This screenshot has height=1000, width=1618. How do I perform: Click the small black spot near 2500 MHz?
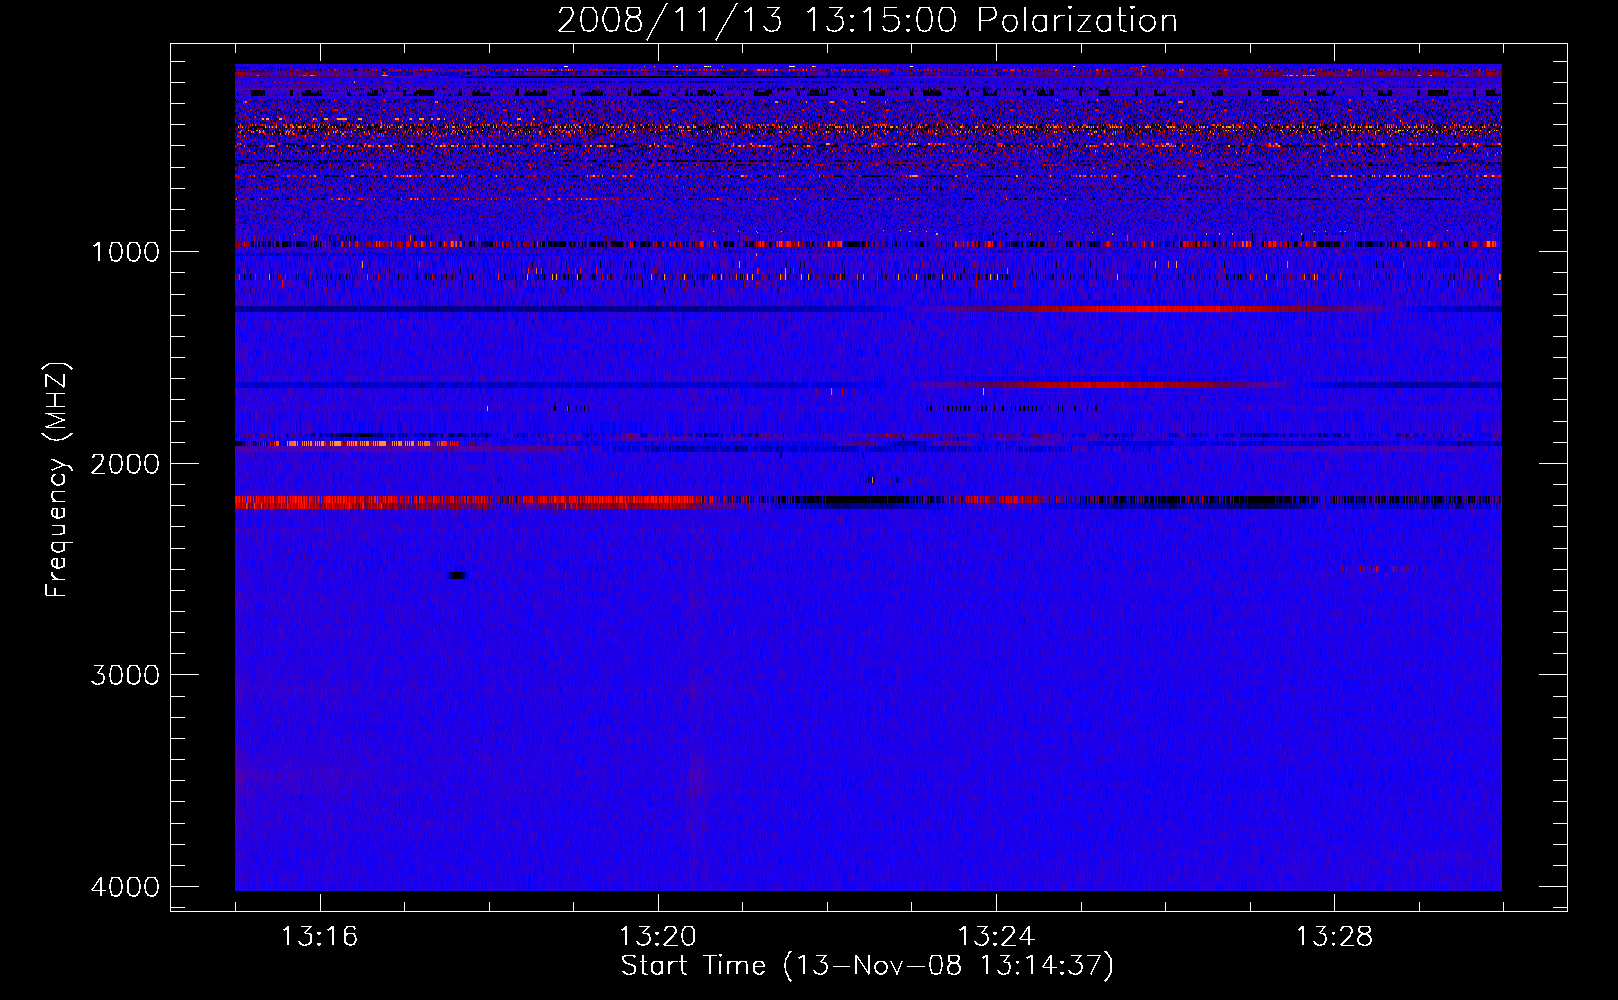457,575
